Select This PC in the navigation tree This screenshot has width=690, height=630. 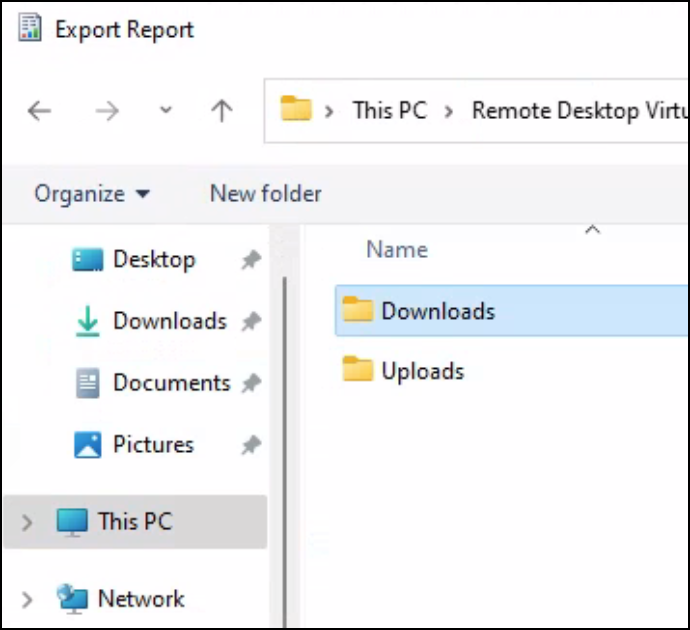point(134,521)
